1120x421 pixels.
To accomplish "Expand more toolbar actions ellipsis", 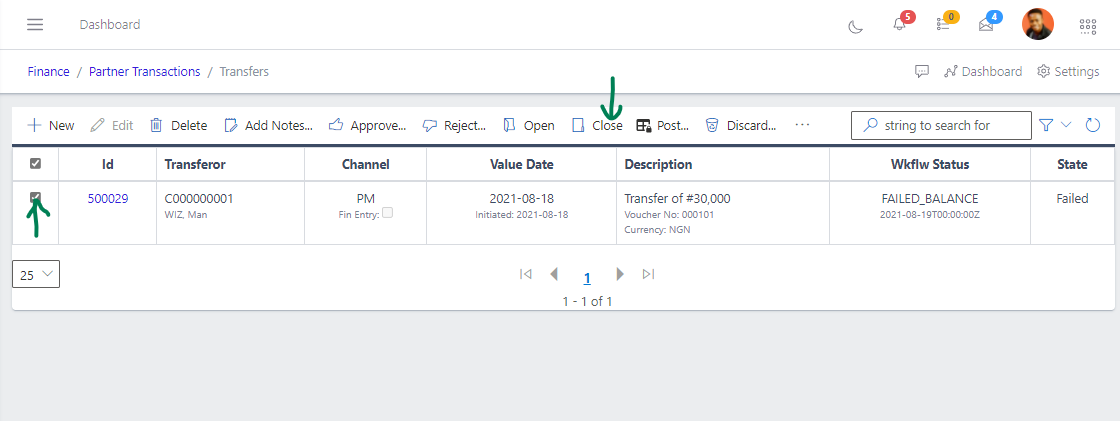I will (802, 125).
